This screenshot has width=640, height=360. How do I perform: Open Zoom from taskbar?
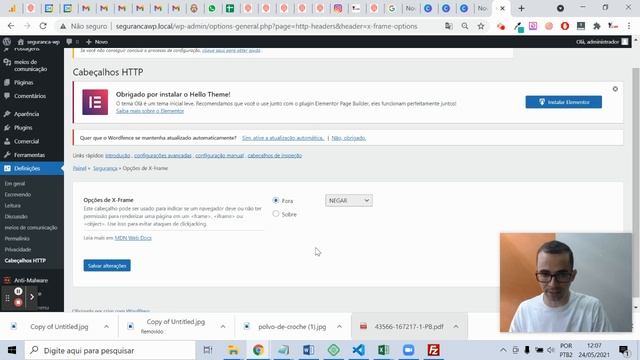pos(409,350)
